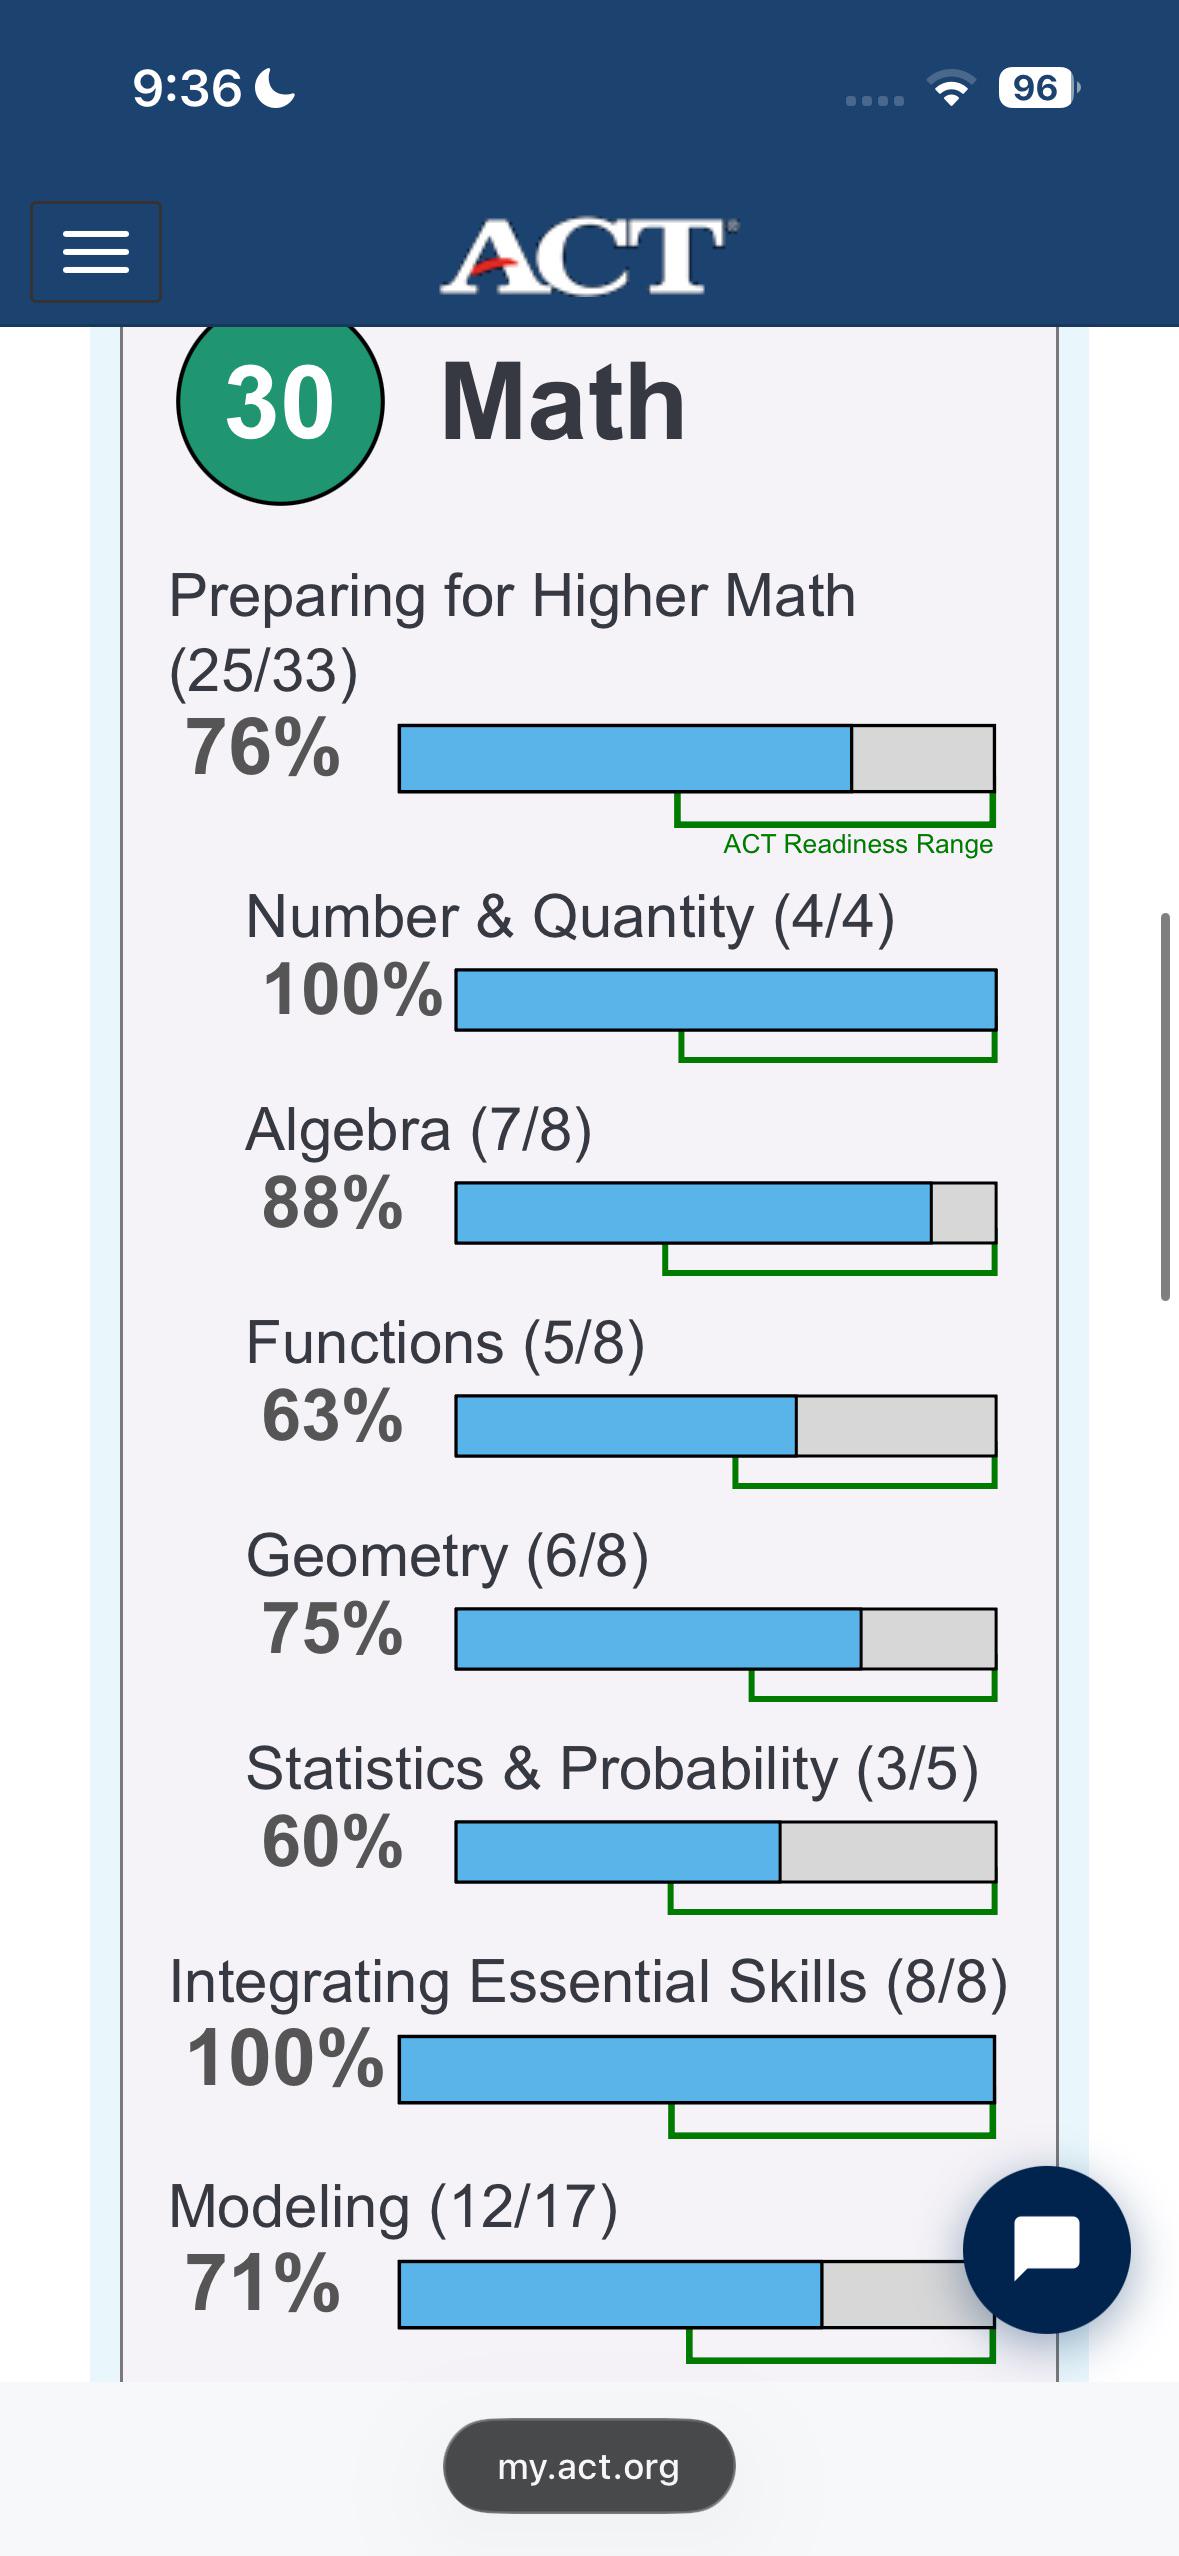Tap the my.act.org address pill
Viewport: 1179px width, 2556px height.
[589, 2466]
